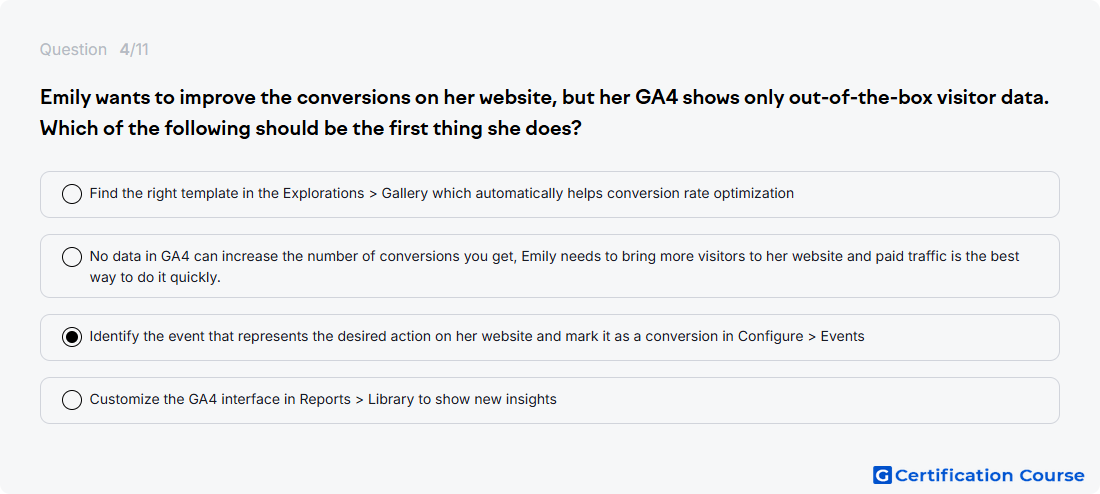The width and height of the screenshot is (1100, 494).
Task: Click the 'Emily wants to improve' question heading
Action: [544, 98]
